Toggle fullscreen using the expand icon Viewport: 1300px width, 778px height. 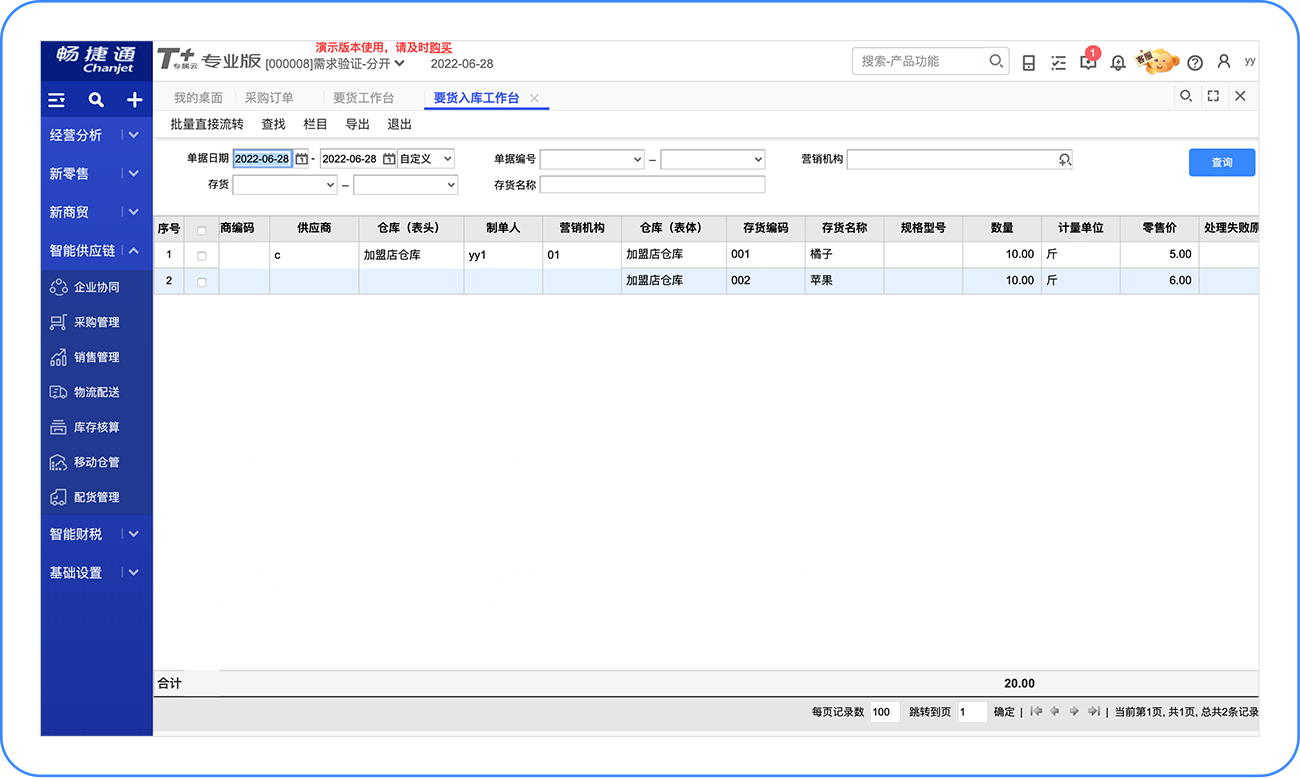(x=1213, y=96)
